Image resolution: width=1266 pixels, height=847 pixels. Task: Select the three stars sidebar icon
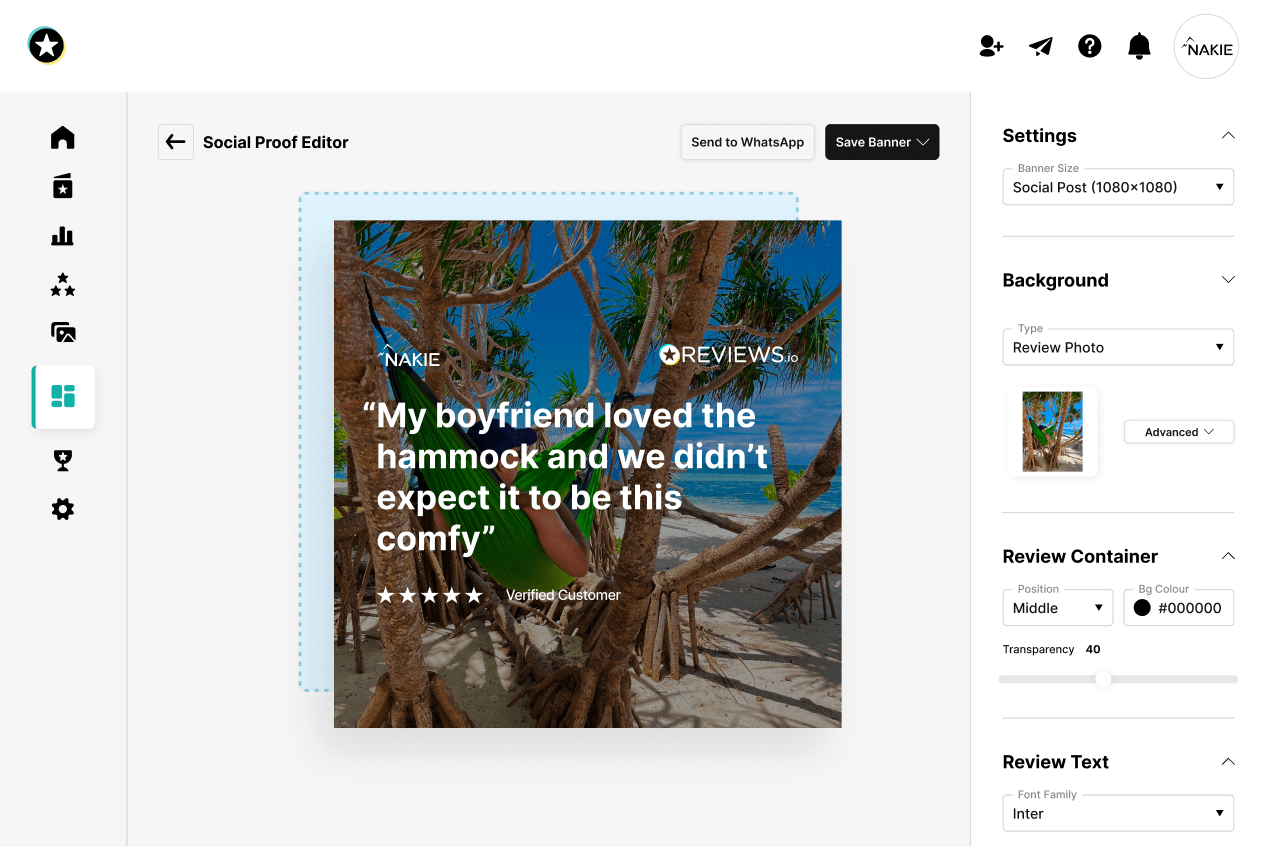point(63,285)
